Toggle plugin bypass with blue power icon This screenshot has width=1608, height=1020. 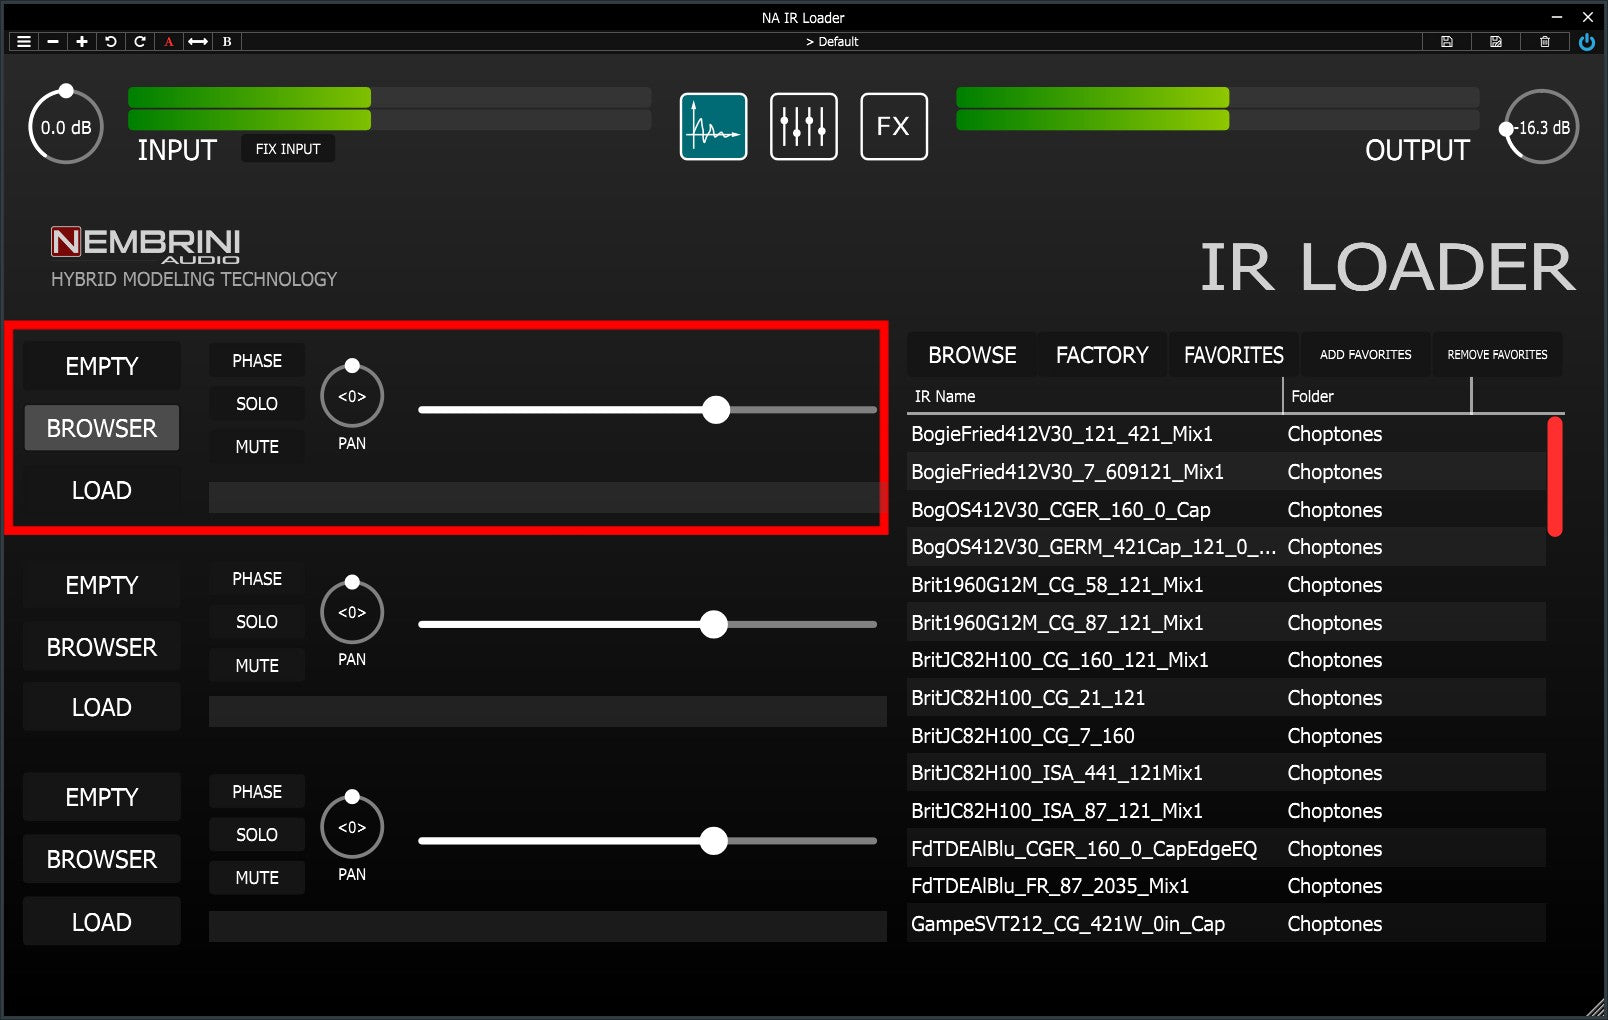click(1586, 42)
